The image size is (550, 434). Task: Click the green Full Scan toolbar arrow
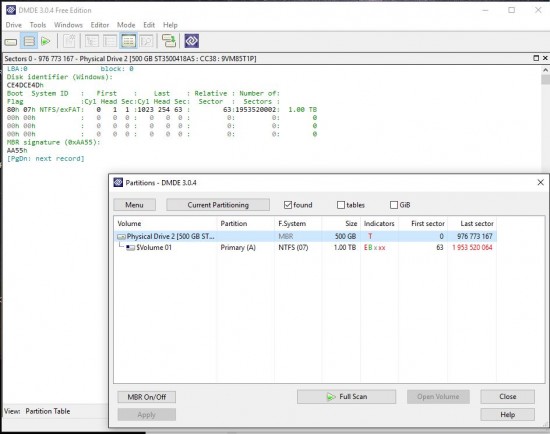46,41
